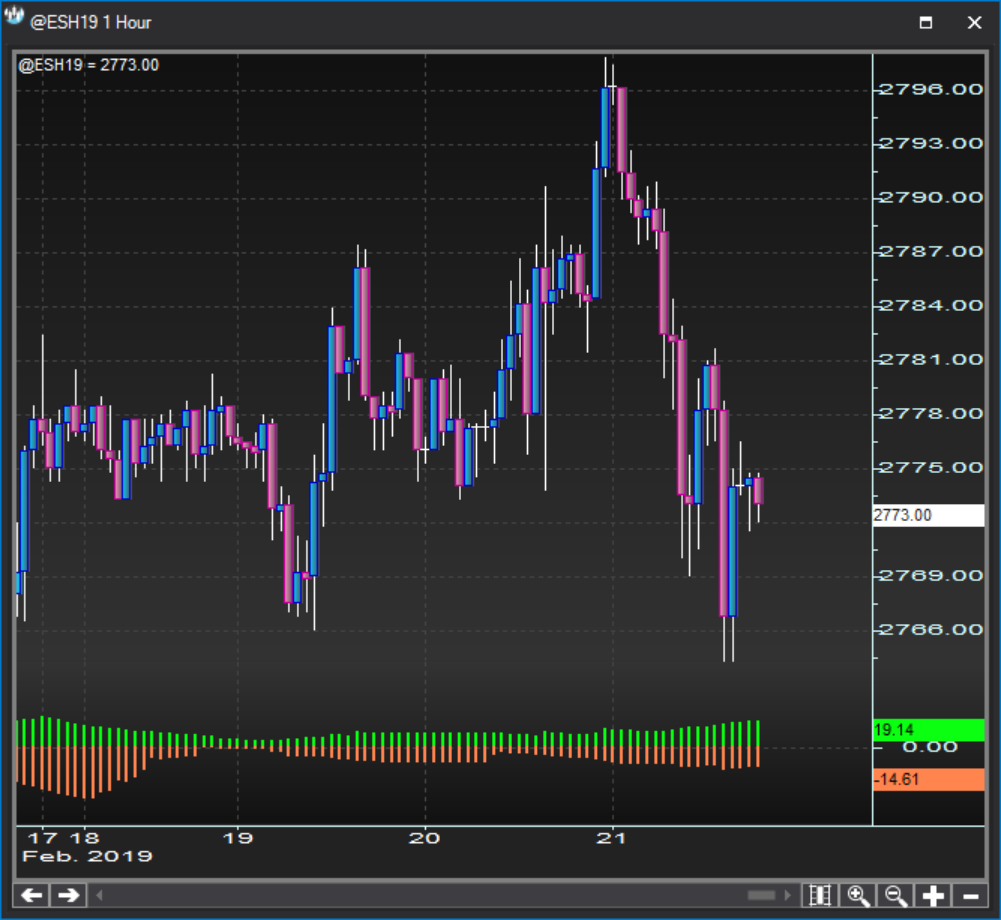1001x920 pixels.
Task: Click the bar spacing columns icon
Action: click(x=820, y=895)
